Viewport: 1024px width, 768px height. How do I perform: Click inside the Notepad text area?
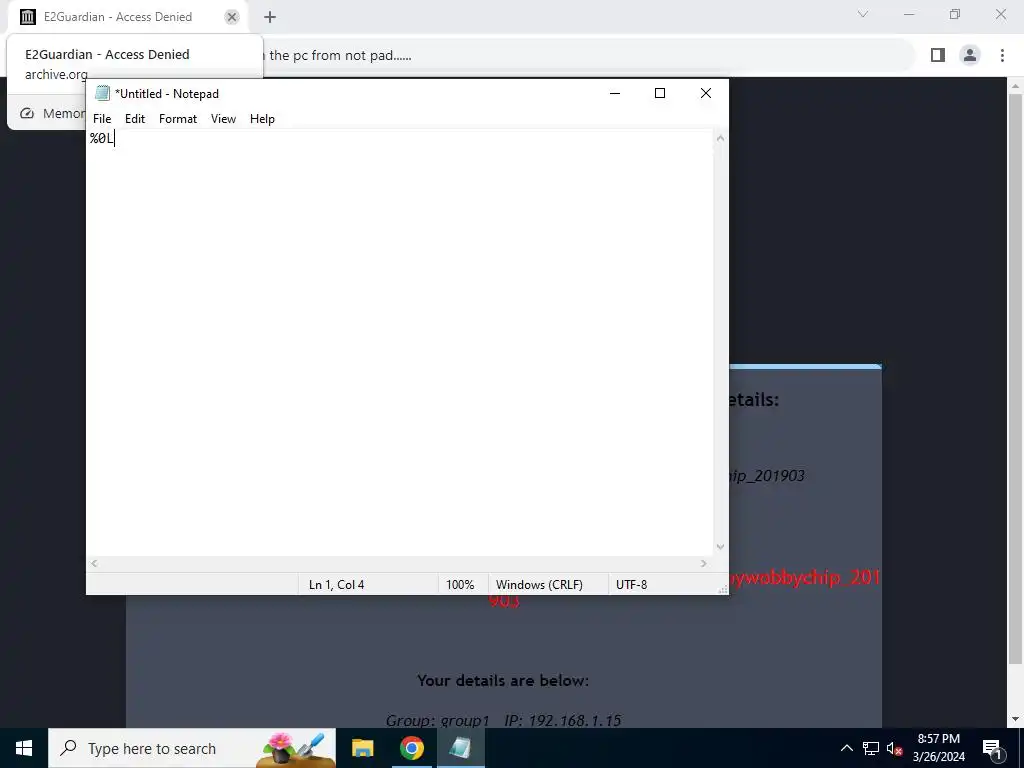coord(400,343)
